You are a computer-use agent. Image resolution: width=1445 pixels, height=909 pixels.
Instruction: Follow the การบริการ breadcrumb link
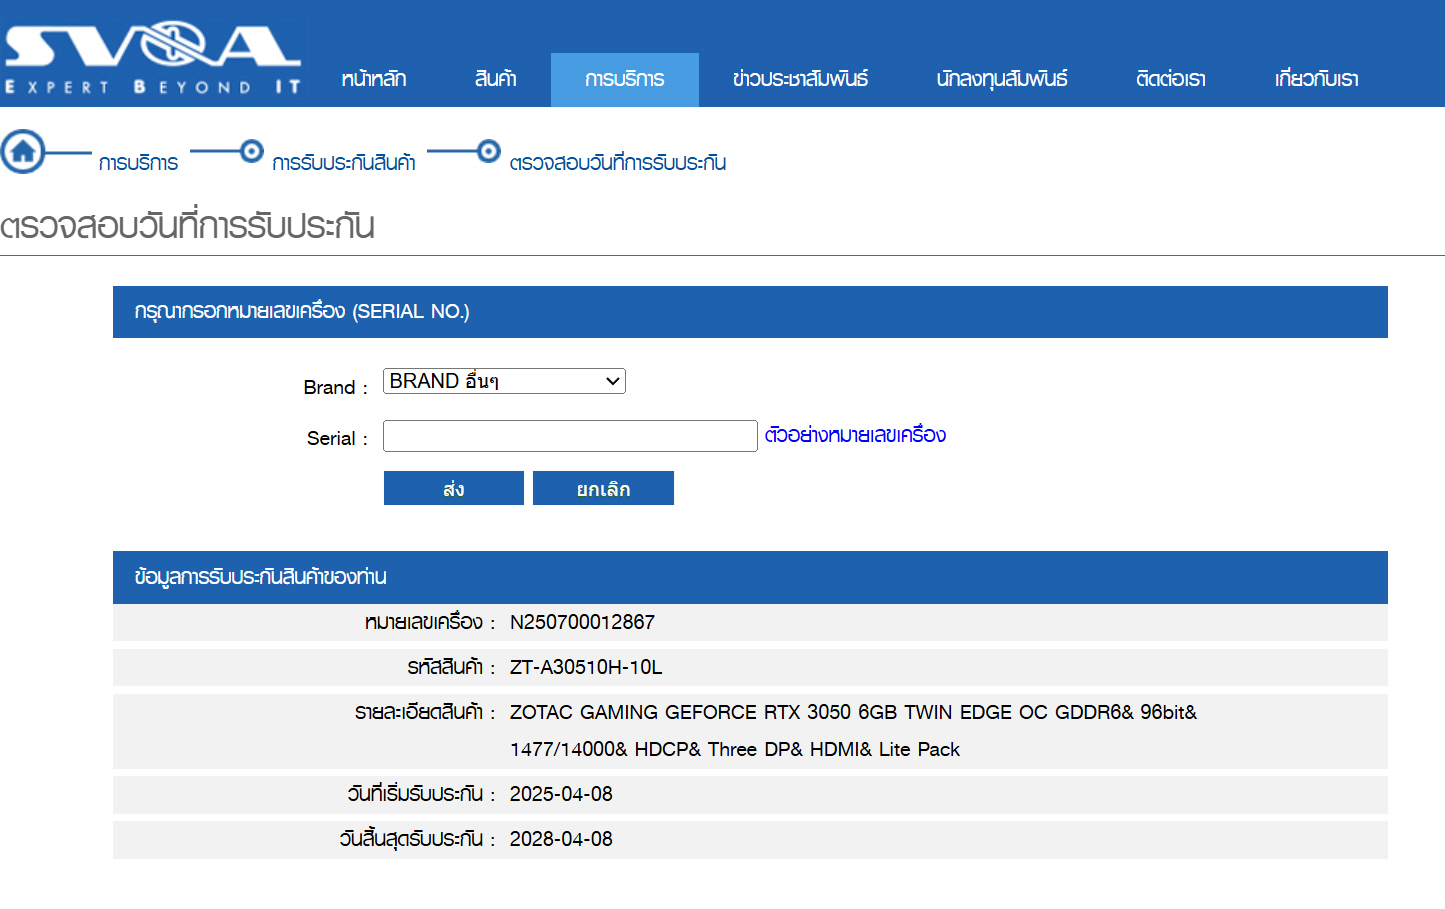[x=138, y=163]
